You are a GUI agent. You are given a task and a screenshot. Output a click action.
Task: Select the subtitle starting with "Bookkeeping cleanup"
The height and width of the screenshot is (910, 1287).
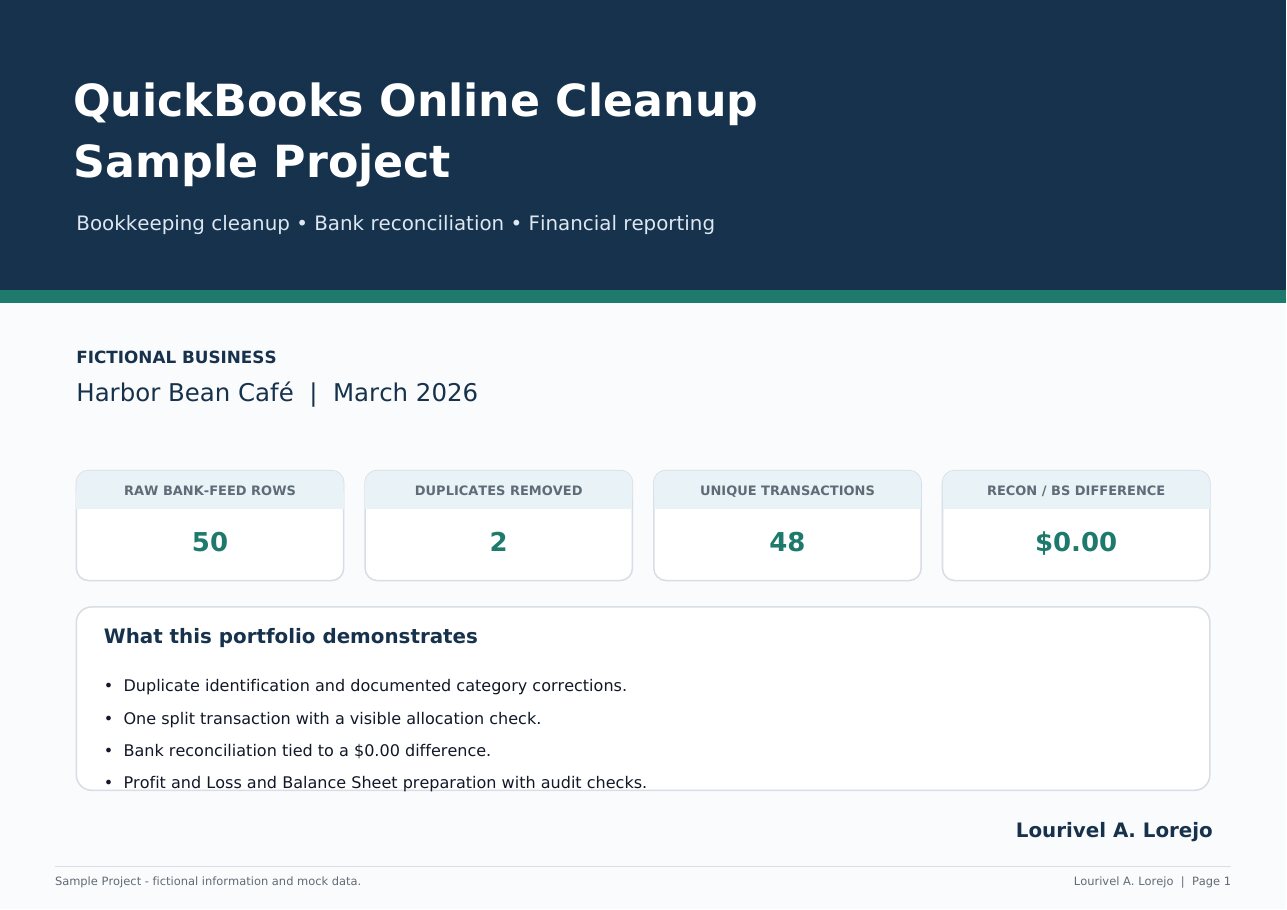pos(395,223)
